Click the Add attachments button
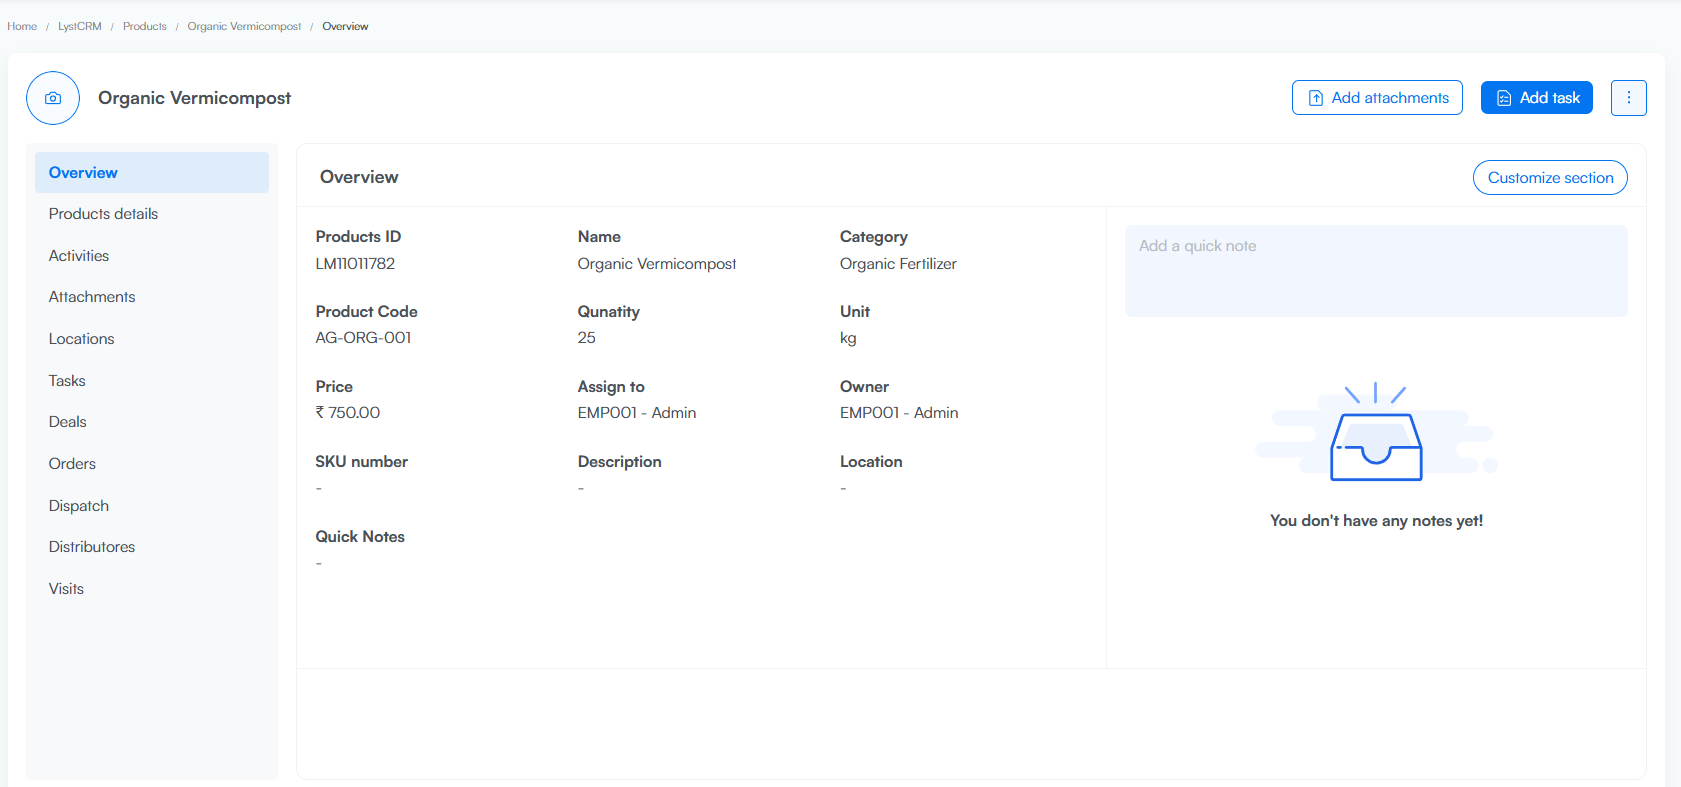This screenshot has height=787, width=1681. pyautogui.click(x=1377, y=98)
